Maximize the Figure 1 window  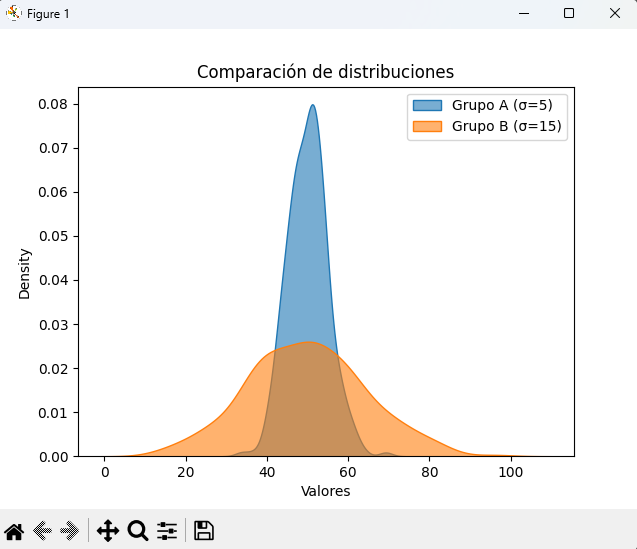pos(569,13)
